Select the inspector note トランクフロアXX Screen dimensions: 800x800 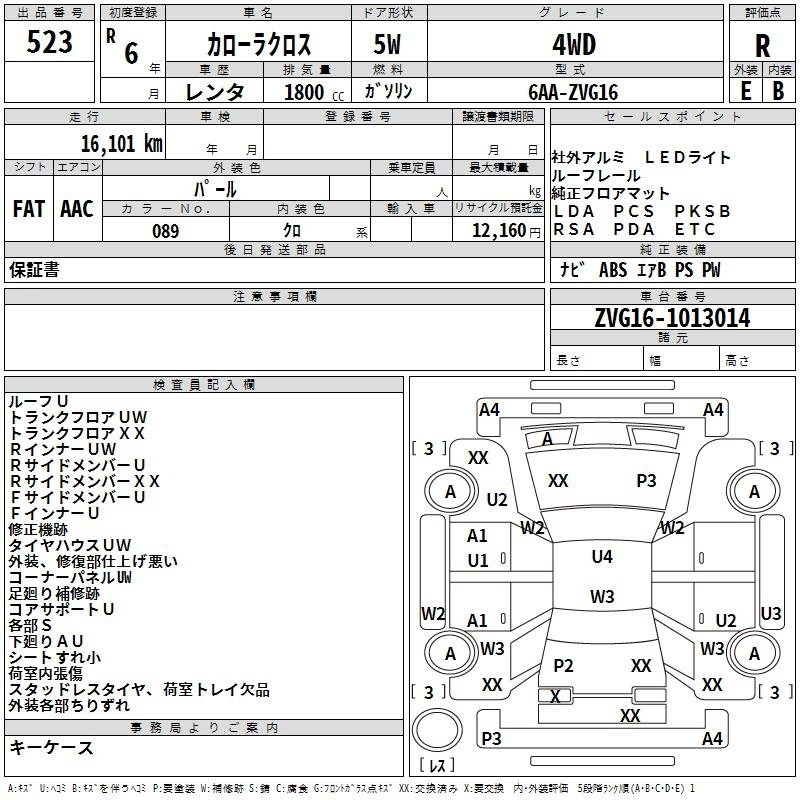[77, 433]
